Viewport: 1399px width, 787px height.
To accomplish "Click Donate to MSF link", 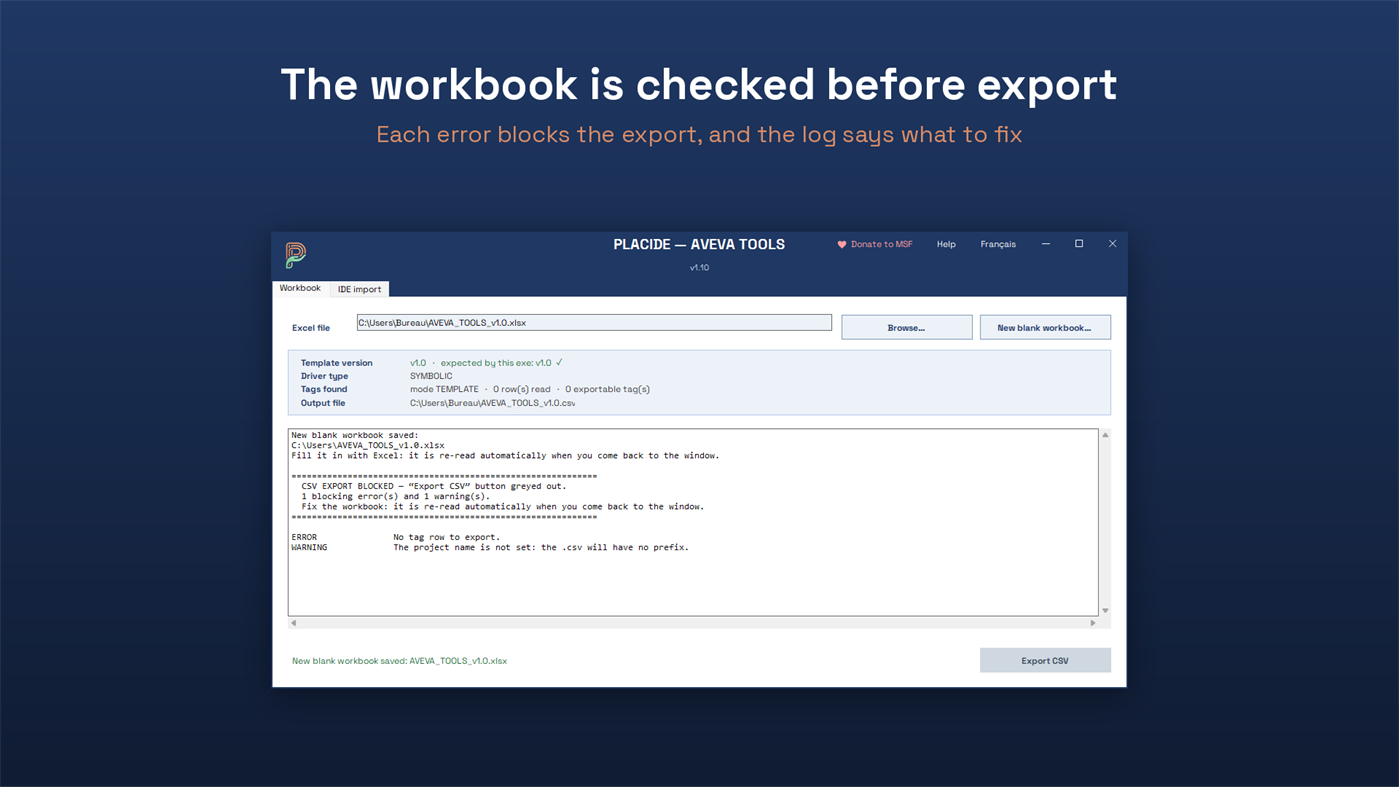I will pos(881,245).
